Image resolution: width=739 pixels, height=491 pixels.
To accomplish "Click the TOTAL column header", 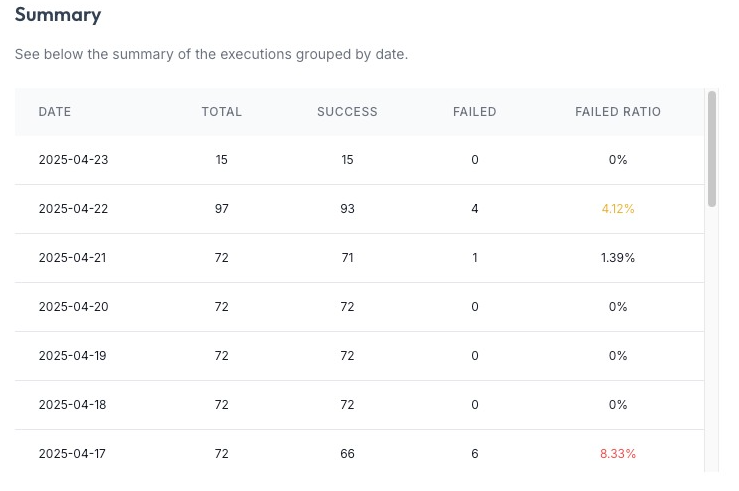I will 221,112.
